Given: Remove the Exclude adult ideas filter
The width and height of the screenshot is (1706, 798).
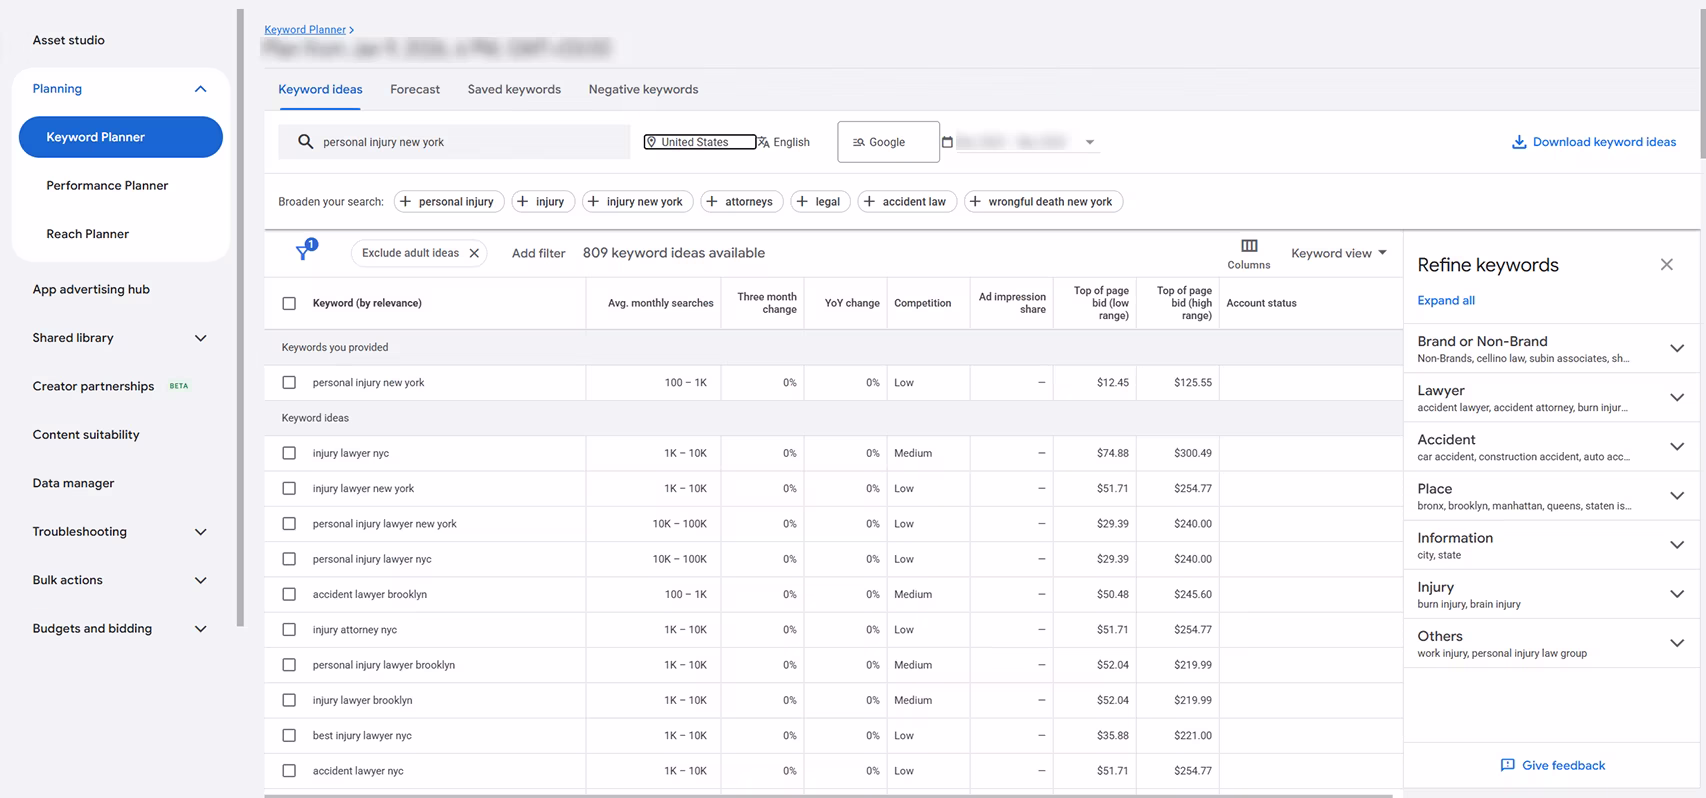Looking at the screenshot, I should pyautogui.click(x=474, y=253).
